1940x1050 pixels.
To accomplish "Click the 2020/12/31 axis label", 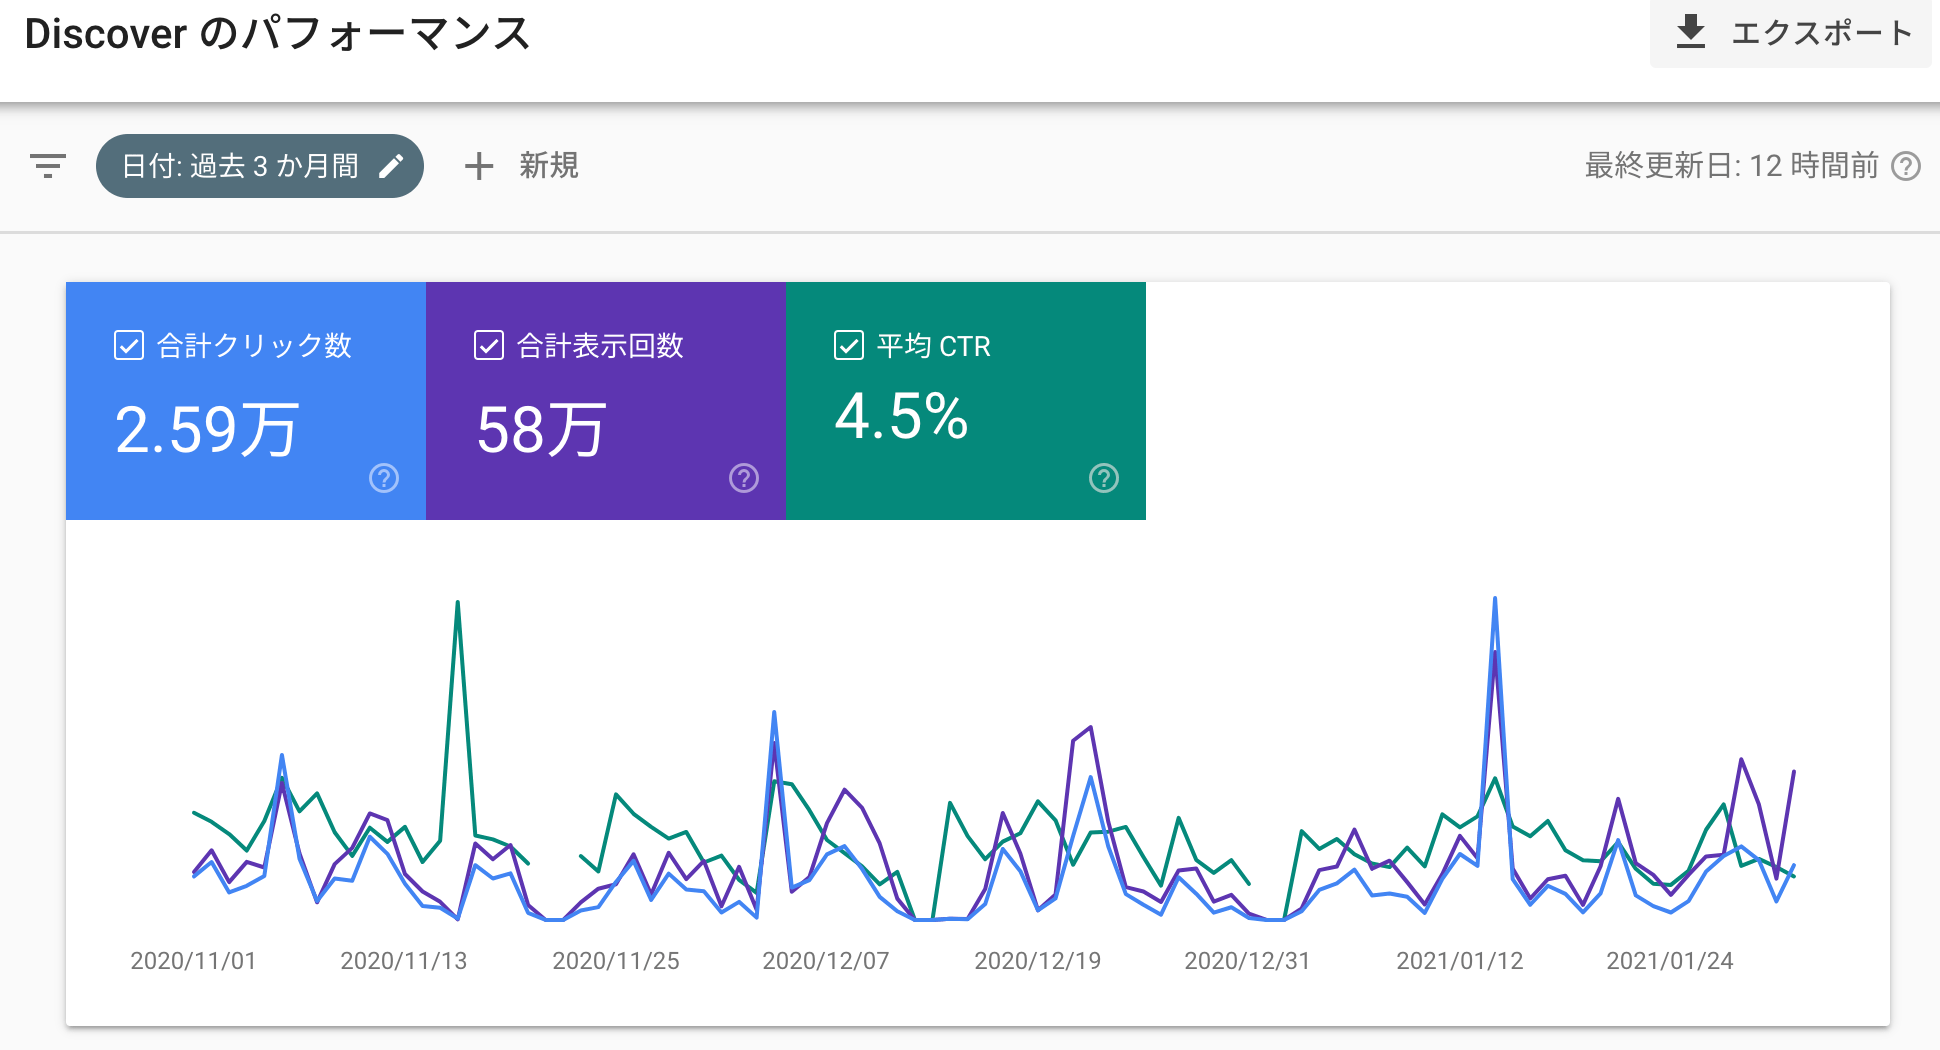I will (x=1247, y=961).
